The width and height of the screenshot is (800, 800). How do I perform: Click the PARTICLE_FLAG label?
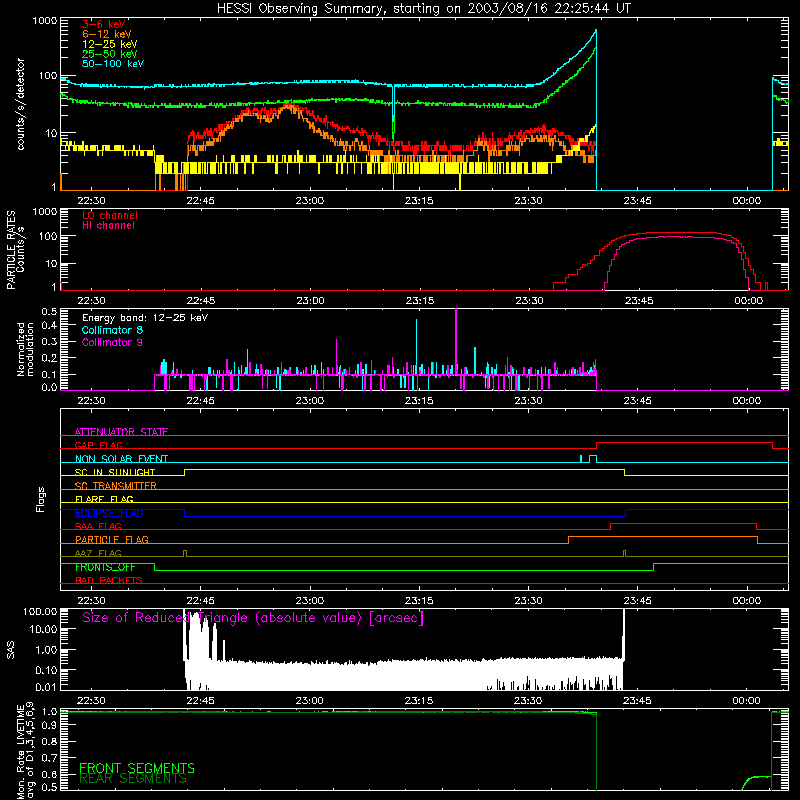coord(112,539)
